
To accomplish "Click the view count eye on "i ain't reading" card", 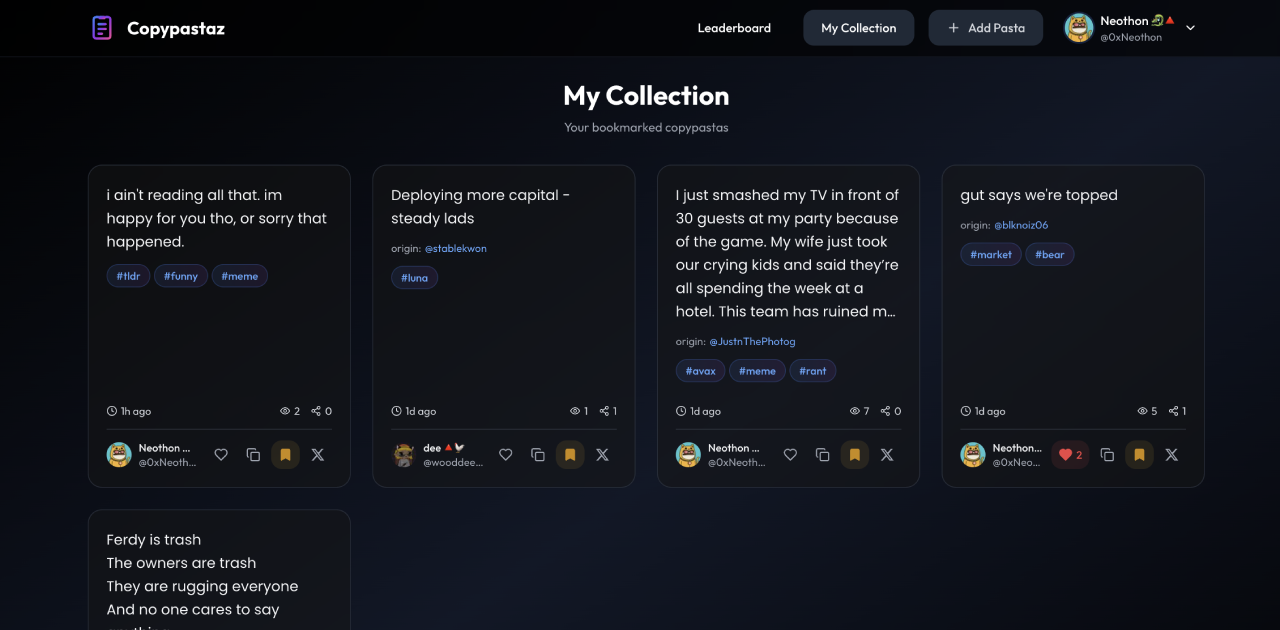I will click(x=285, y=411).
